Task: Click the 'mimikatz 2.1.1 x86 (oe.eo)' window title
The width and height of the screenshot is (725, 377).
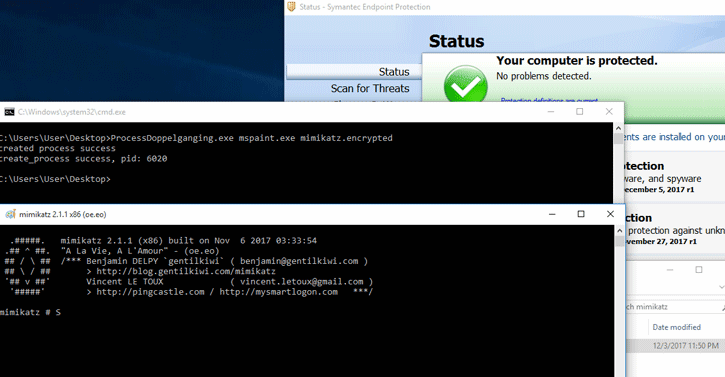Action: click(x=62, y=214)
